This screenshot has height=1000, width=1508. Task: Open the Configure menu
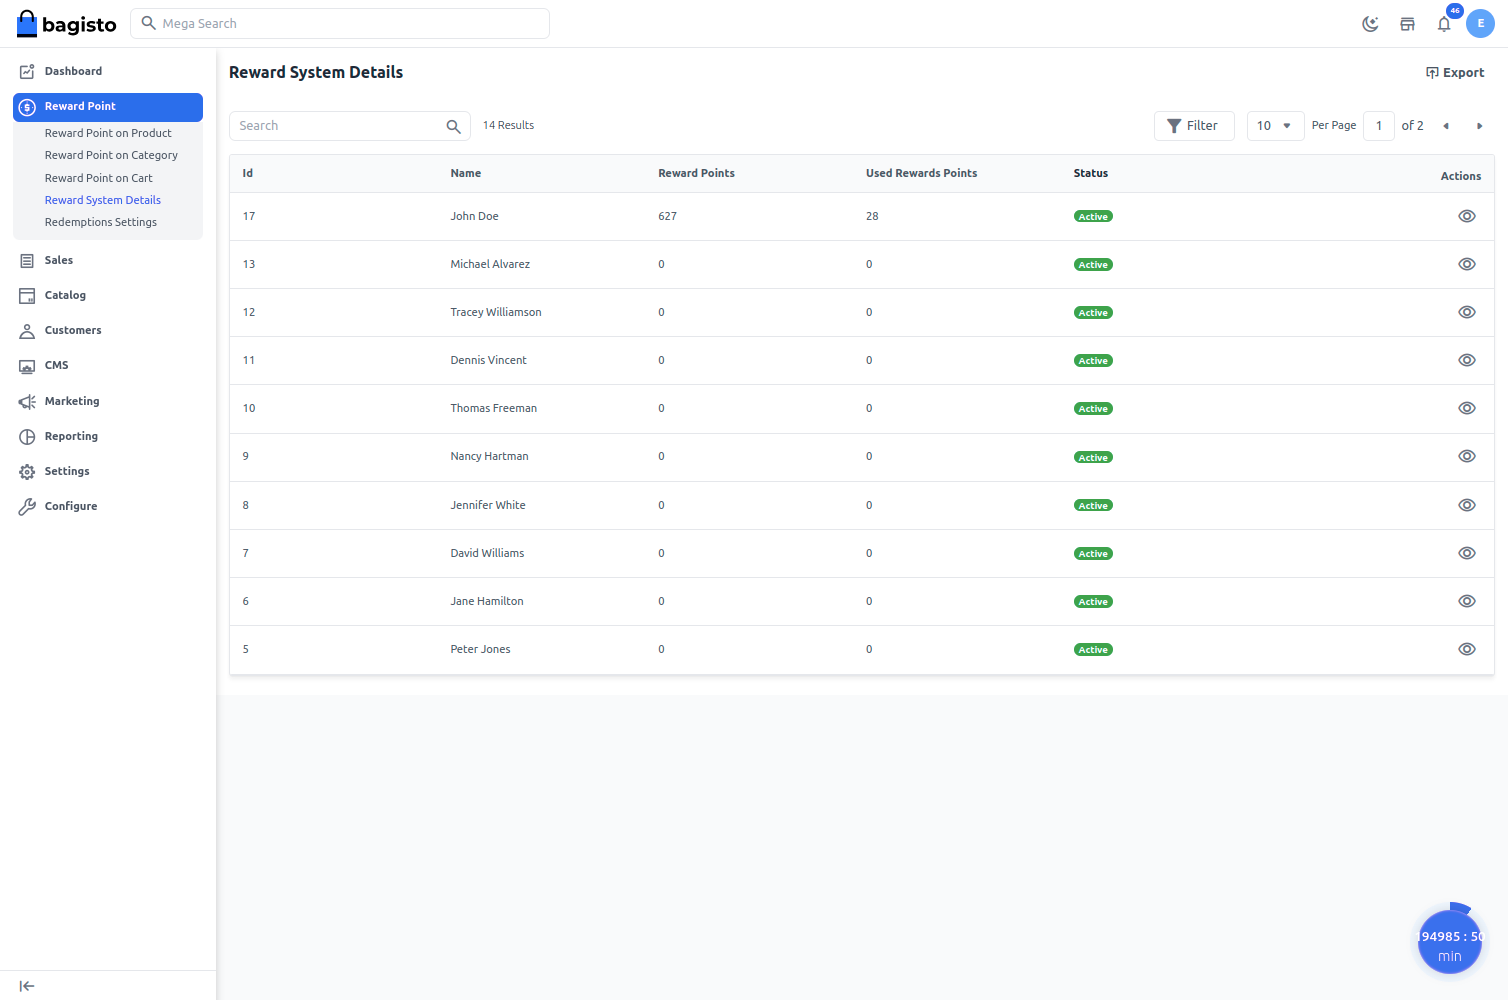(108, 506)
